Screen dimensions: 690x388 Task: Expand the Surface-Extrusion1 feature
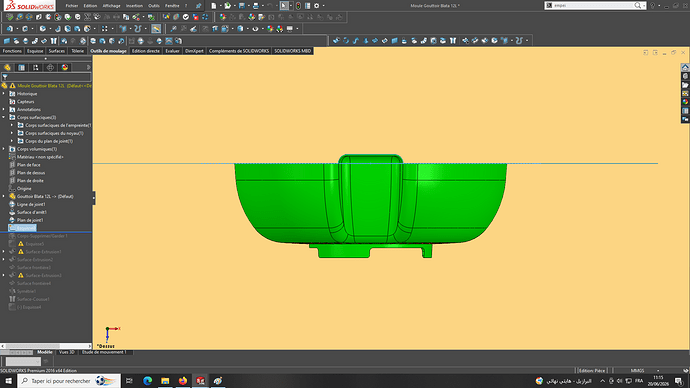pos(4,252)
